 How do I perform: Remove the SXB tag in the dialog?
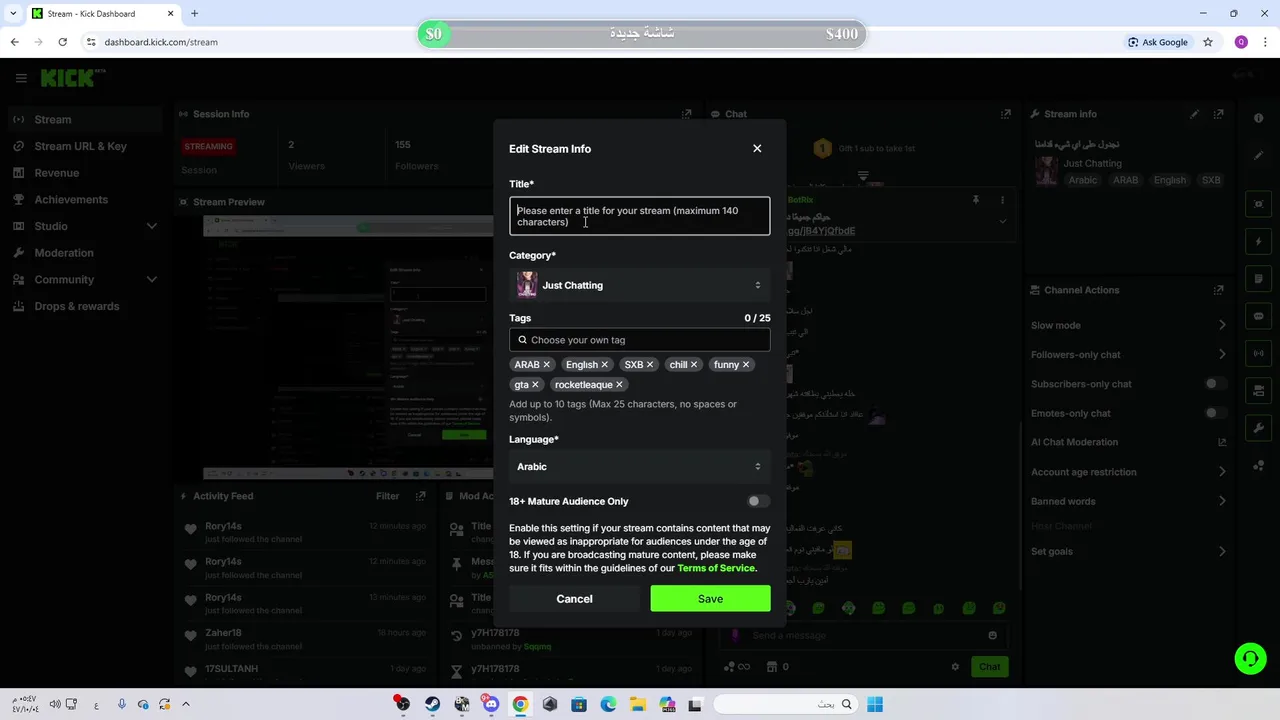pos(649,365)
